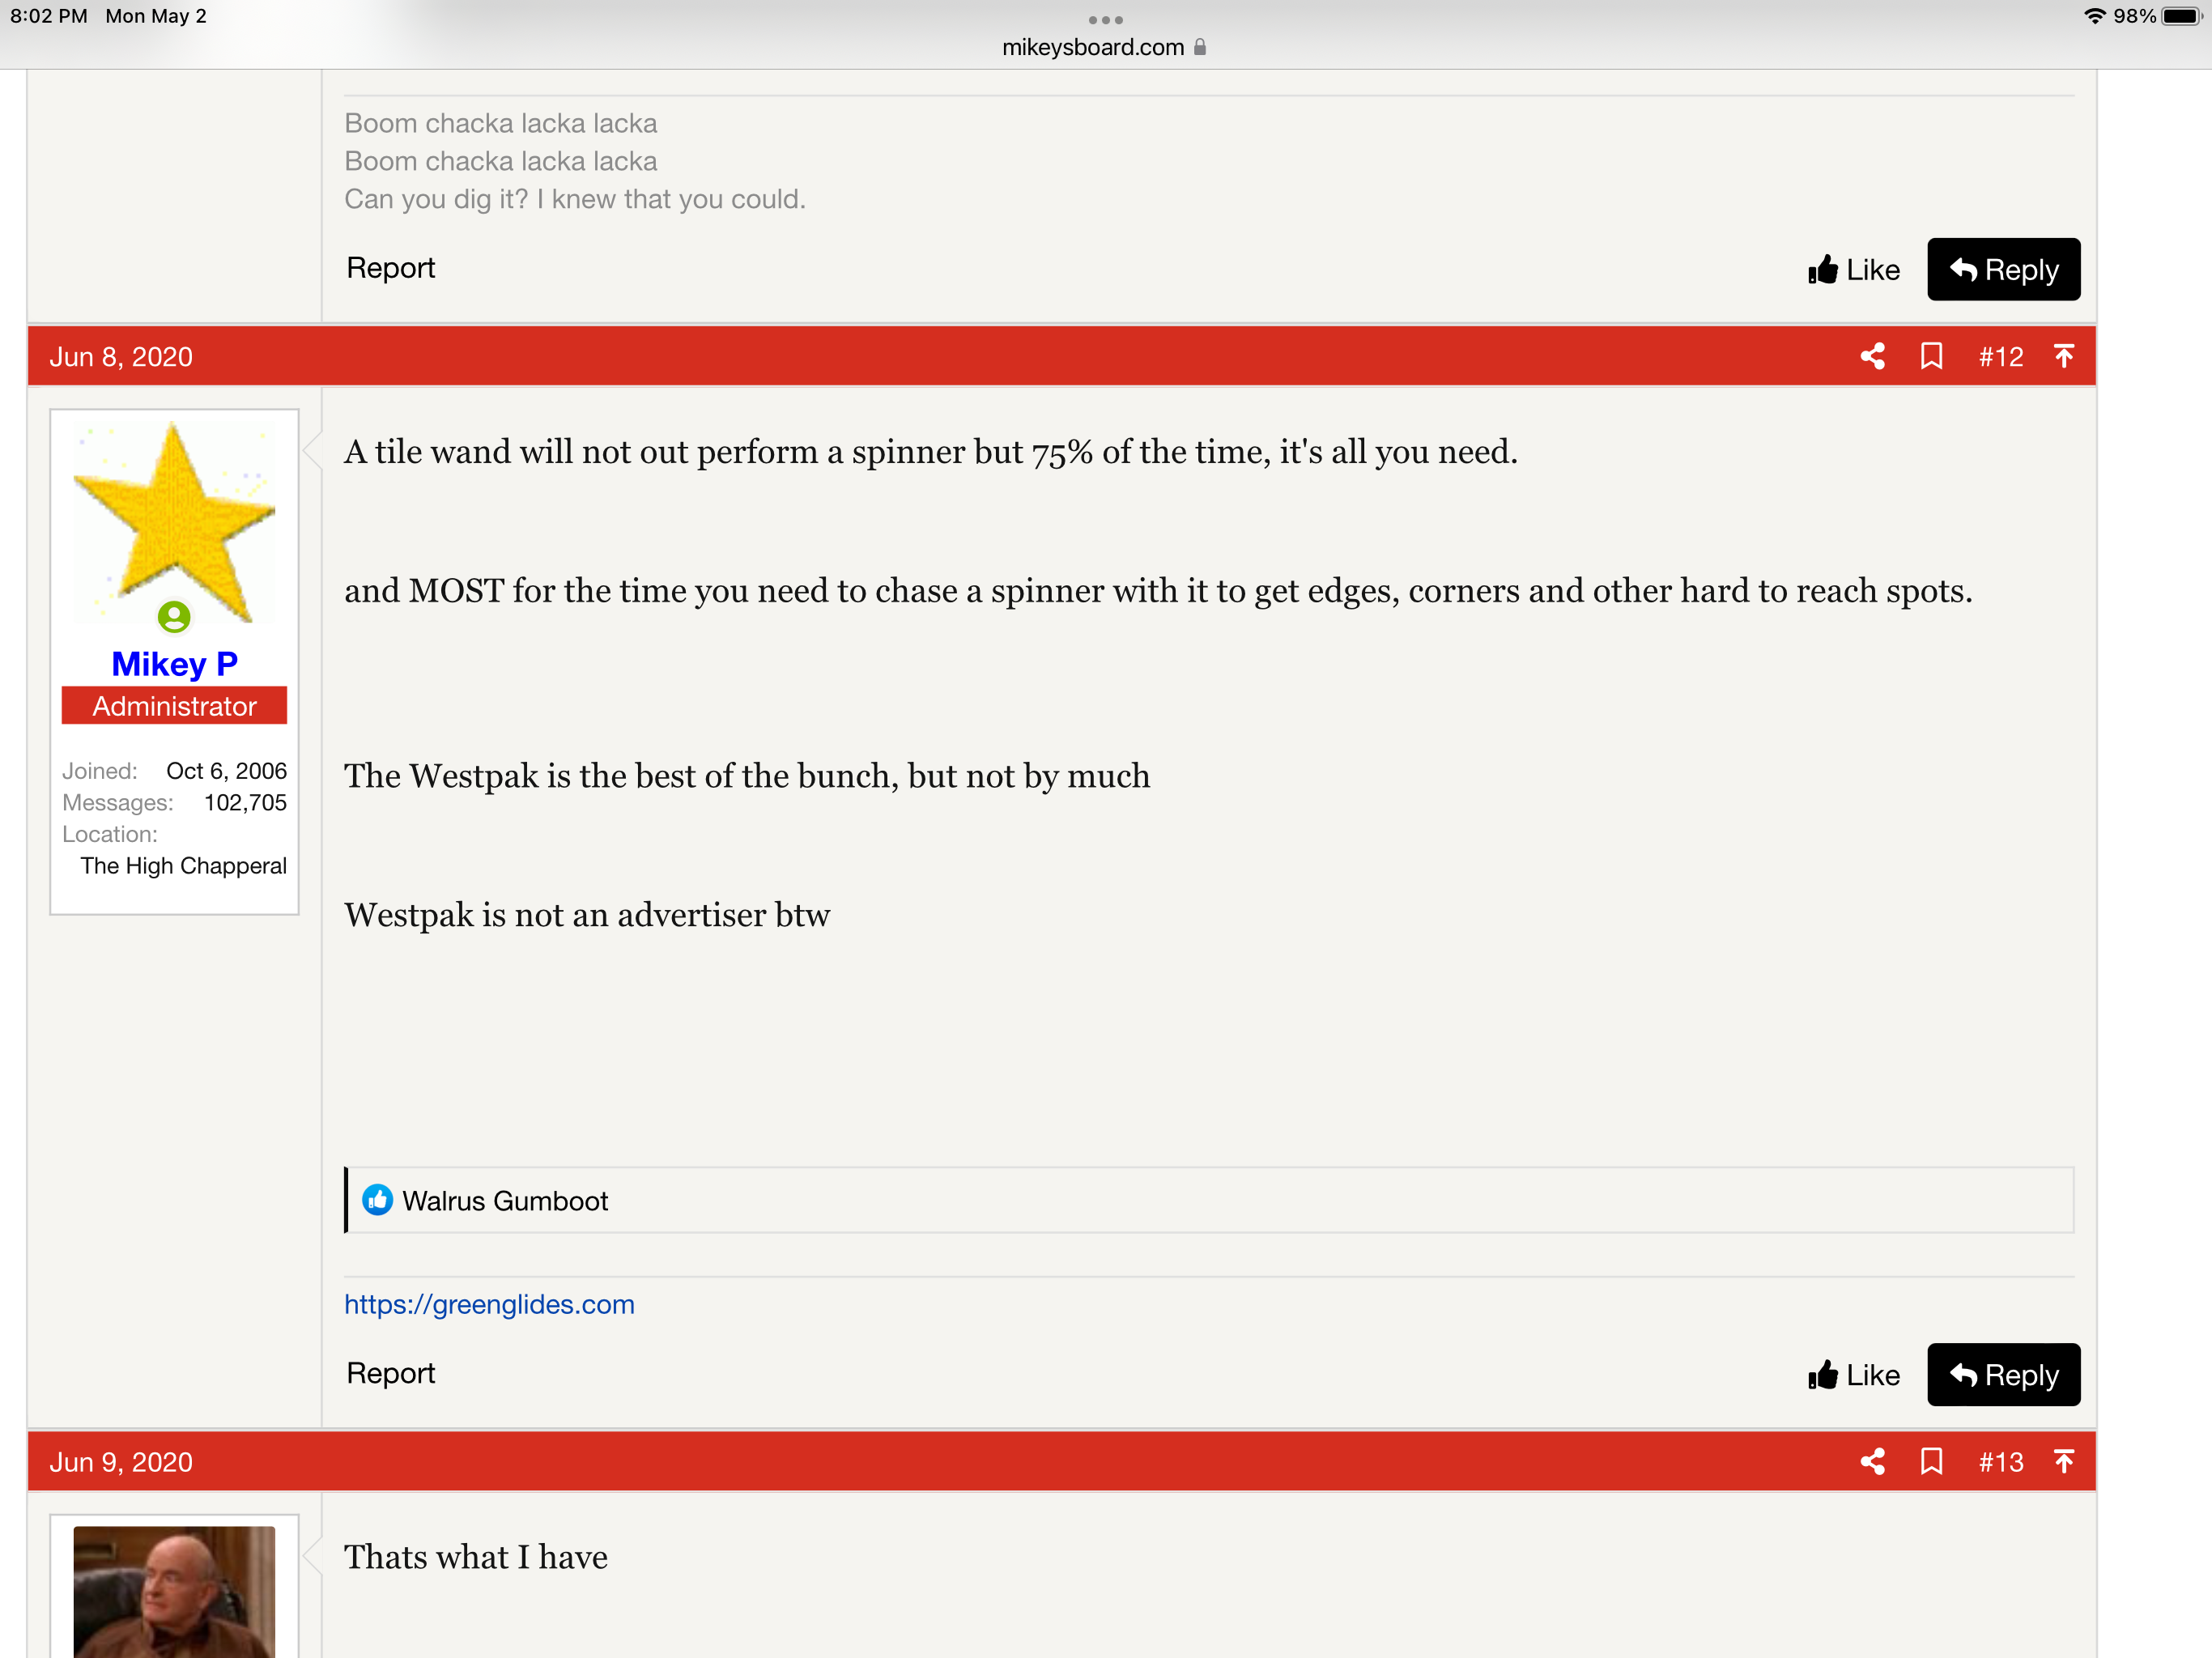Screen dimensions: 2212x1658
Task: Bookmark post #13
Action: click(x=1931, y=1462)
